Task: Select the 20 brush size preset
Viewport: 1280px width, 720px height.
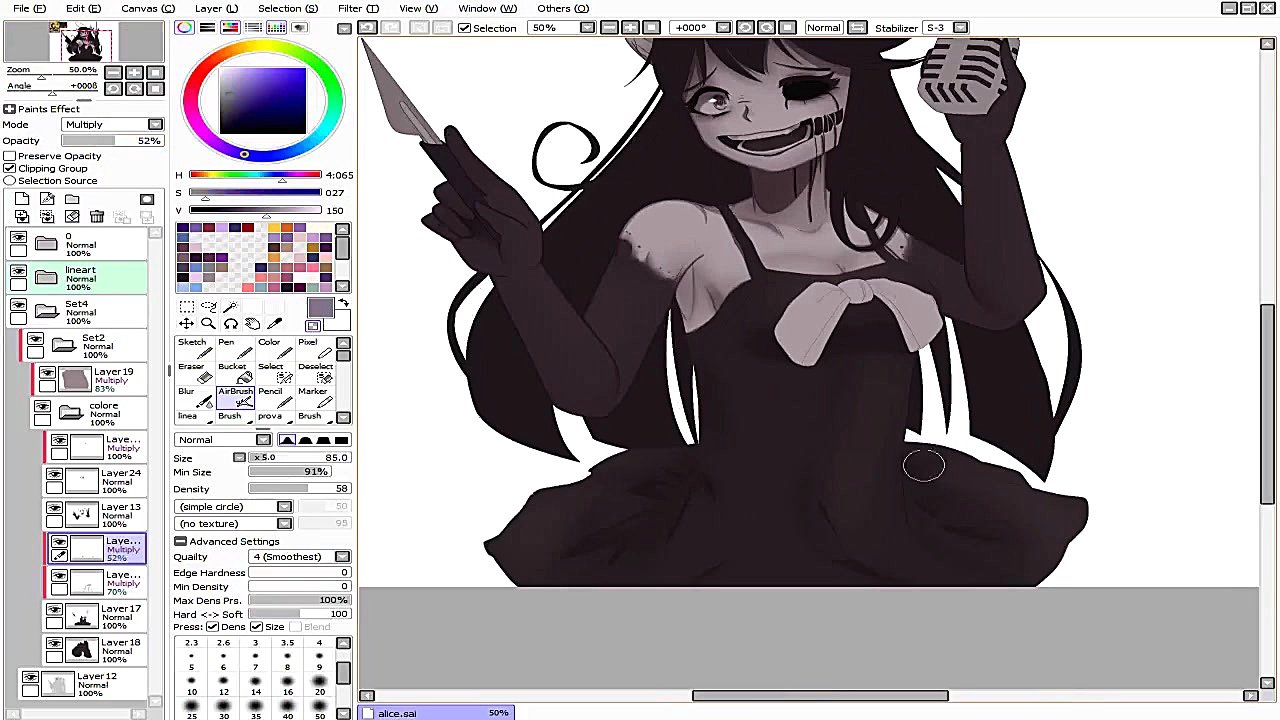Action: pos(320,686)
